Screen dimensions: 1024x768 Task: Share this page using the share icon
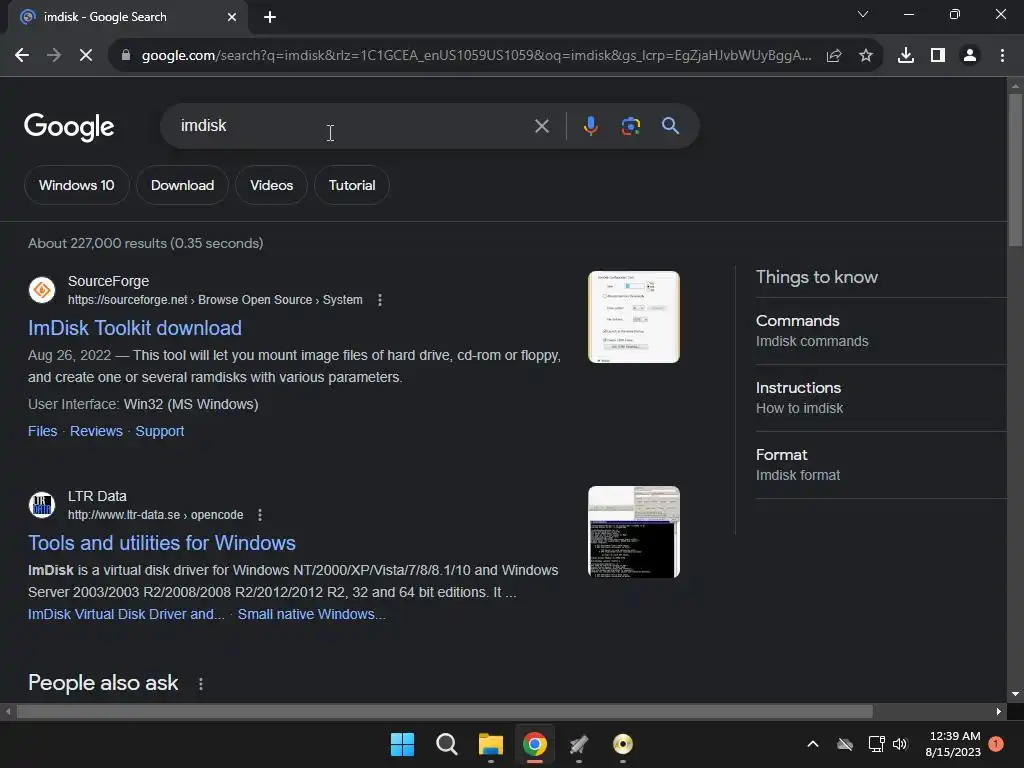click(x=834, y=56)
